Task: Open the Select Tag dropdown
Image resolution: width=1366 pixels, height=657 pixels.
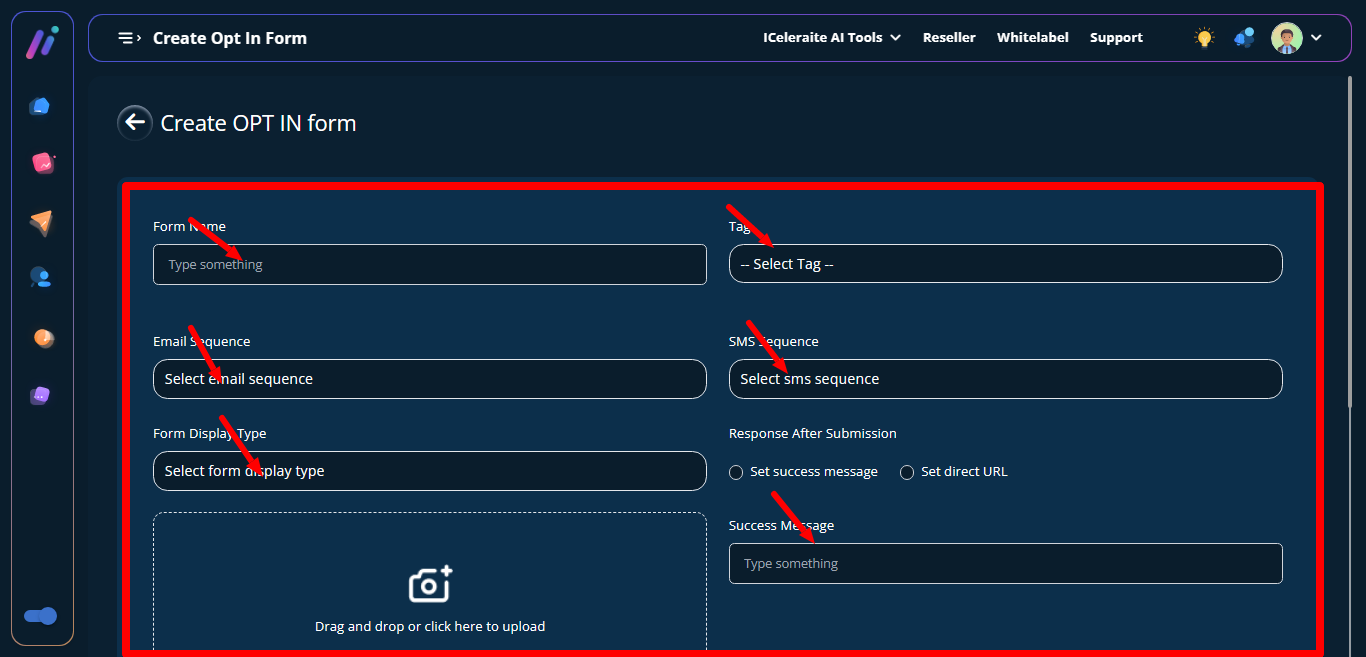Action: (x=1005, y=264)
